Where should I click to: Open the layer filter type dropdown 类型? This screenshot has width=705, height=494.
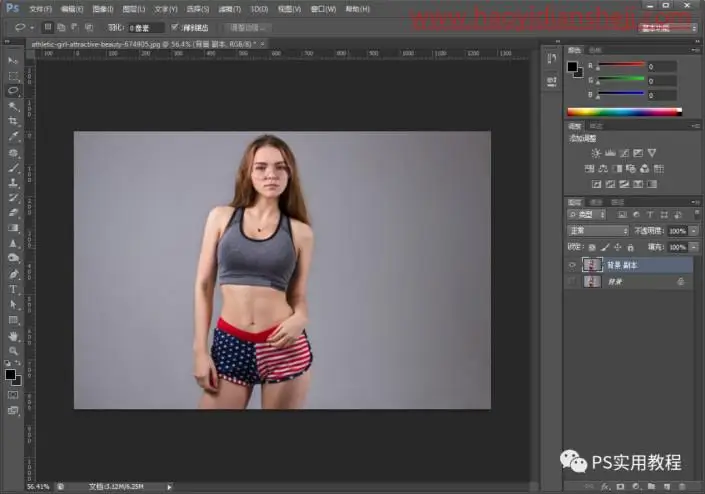tap(586, 214)
